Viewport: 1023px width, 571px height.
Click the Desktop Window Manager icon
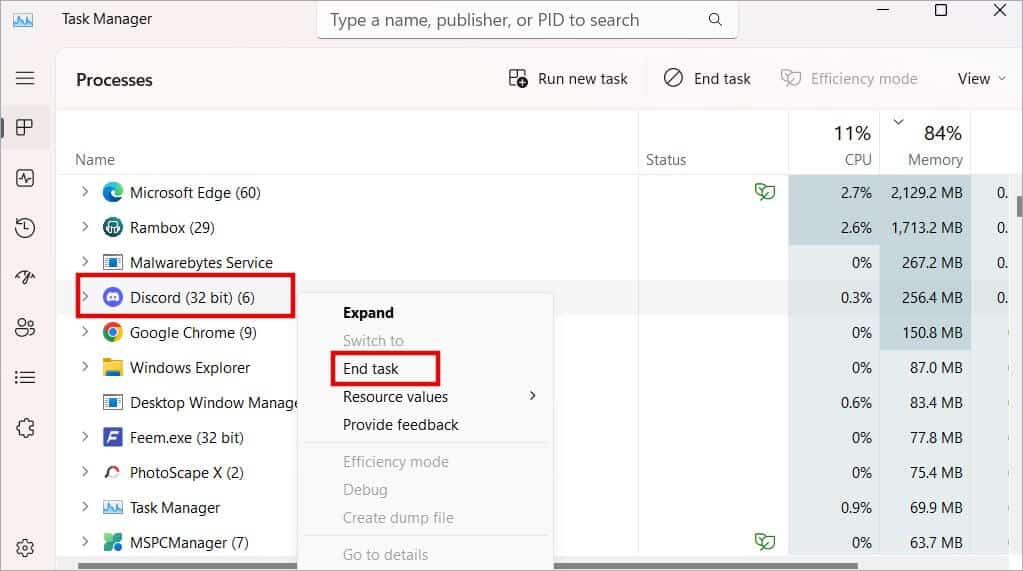click(112, 403)
